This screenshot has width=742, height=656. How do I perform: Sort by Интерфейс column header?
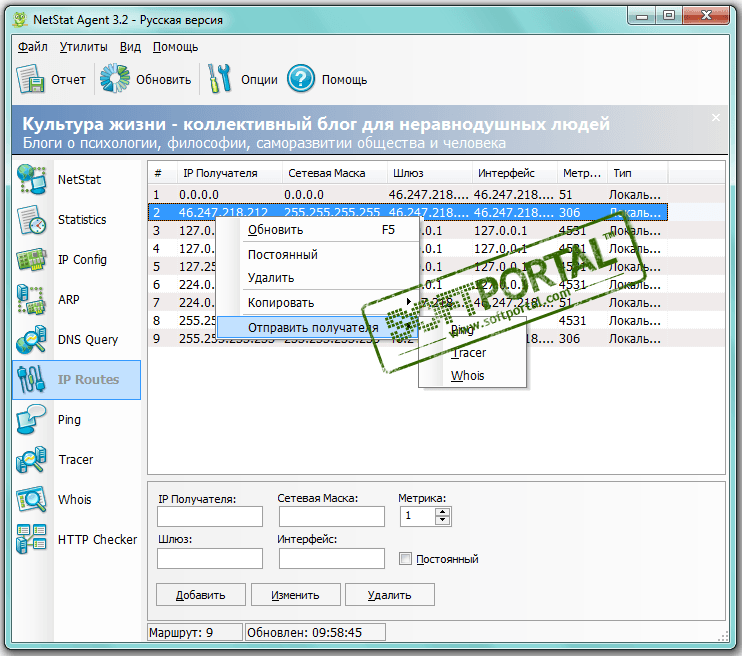[x=514, y=173]
